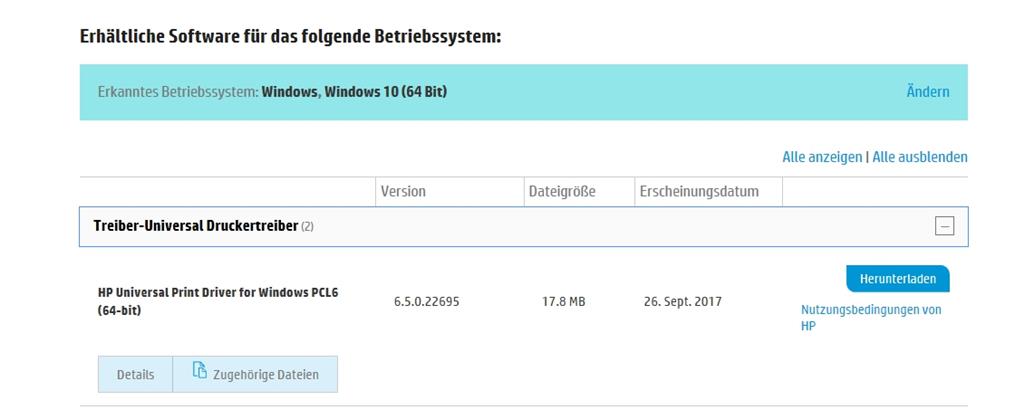Open the Zugehörige Dateien tab
The image size is (1024, 409).
pyautogui.click(x=255, y=374)
